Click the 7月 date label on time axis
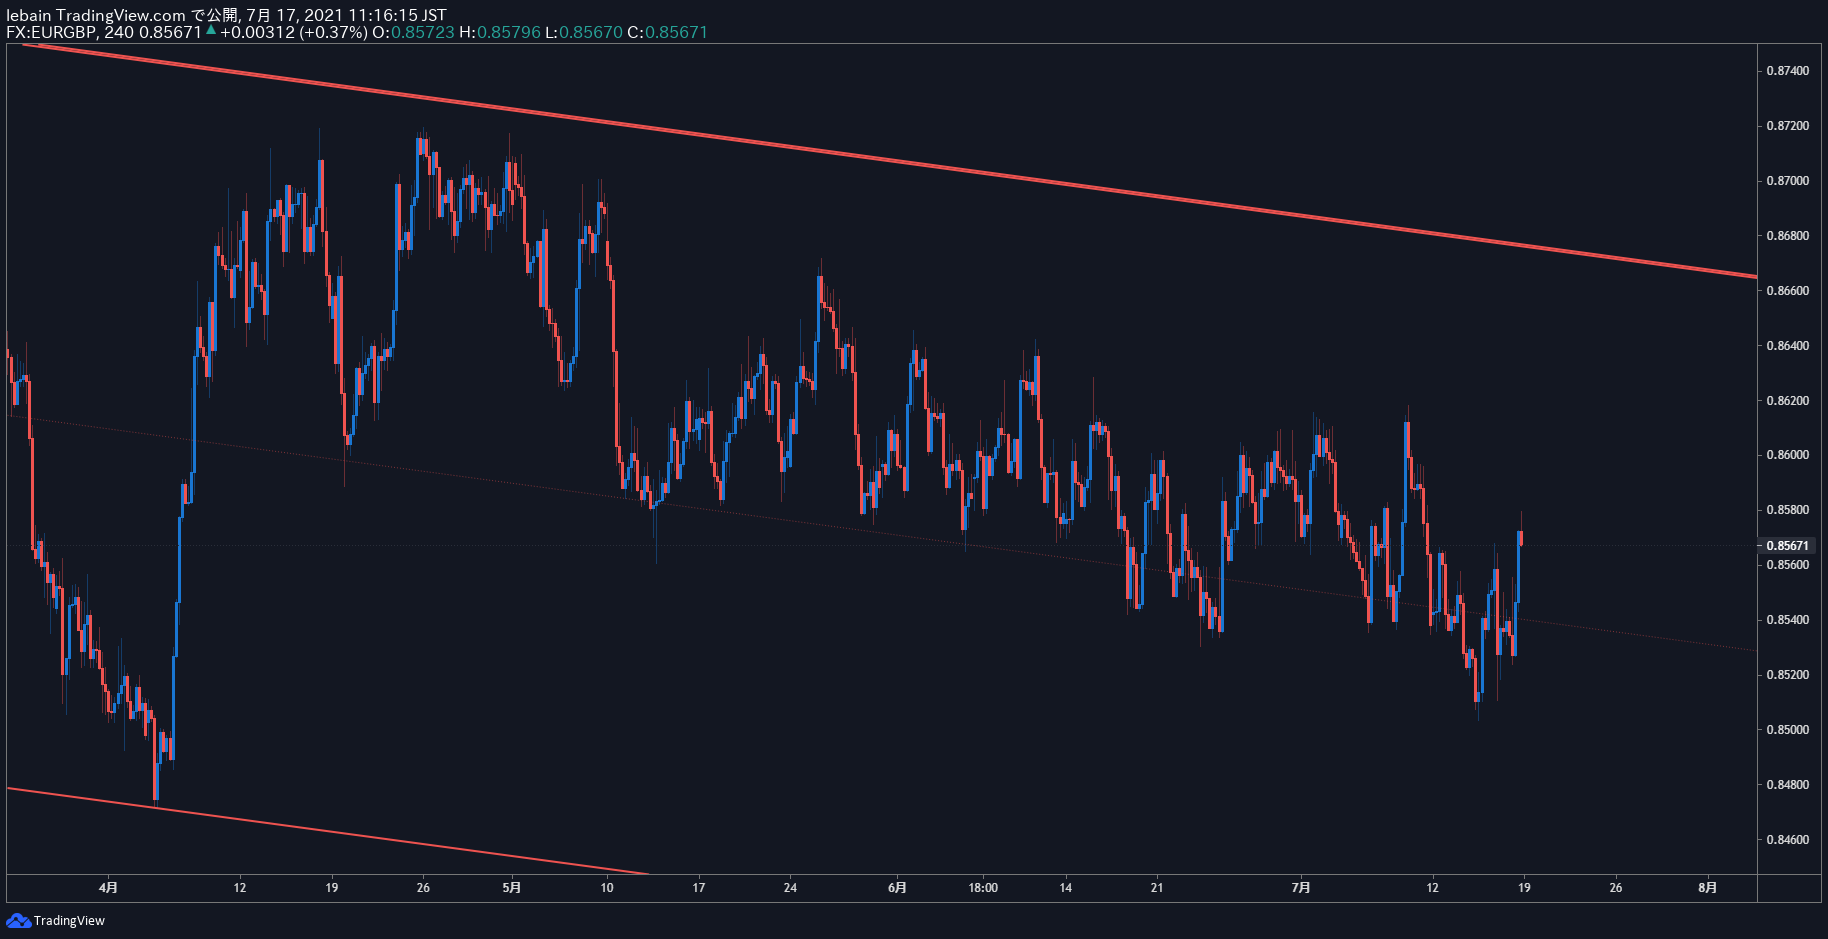The height and width of the screenshot is (939, 1828). (1300, 888)
